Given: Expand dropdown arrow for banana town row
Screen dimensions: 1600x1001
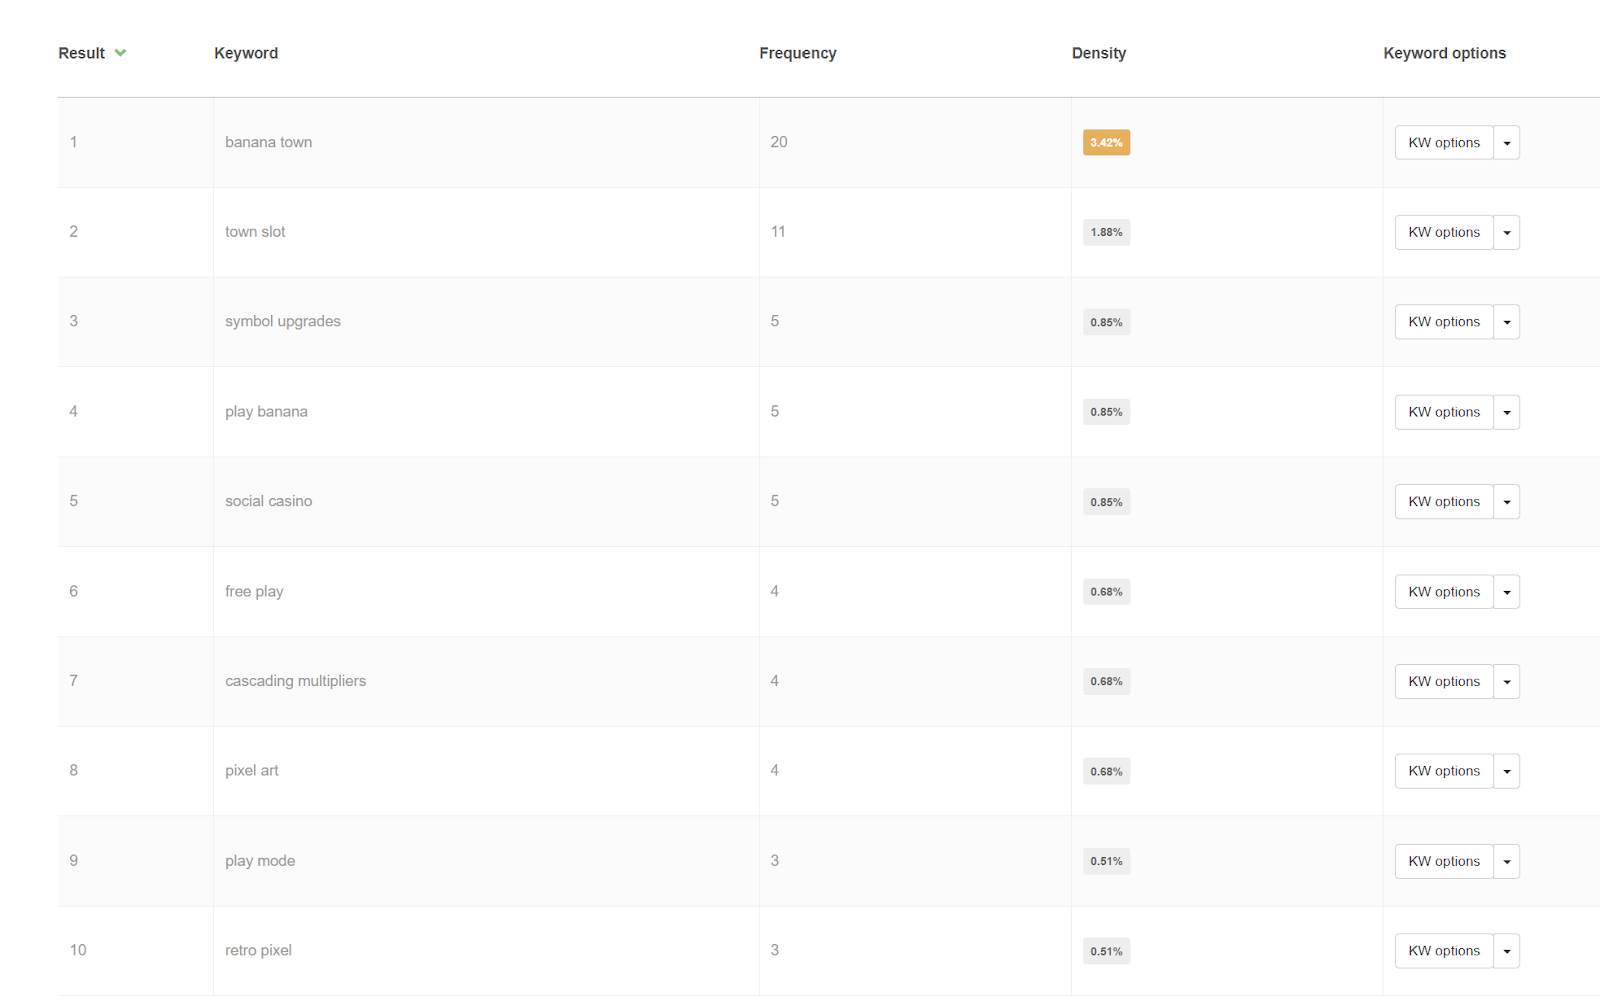Looking at the screenshot, I should tap(1506, 143).
